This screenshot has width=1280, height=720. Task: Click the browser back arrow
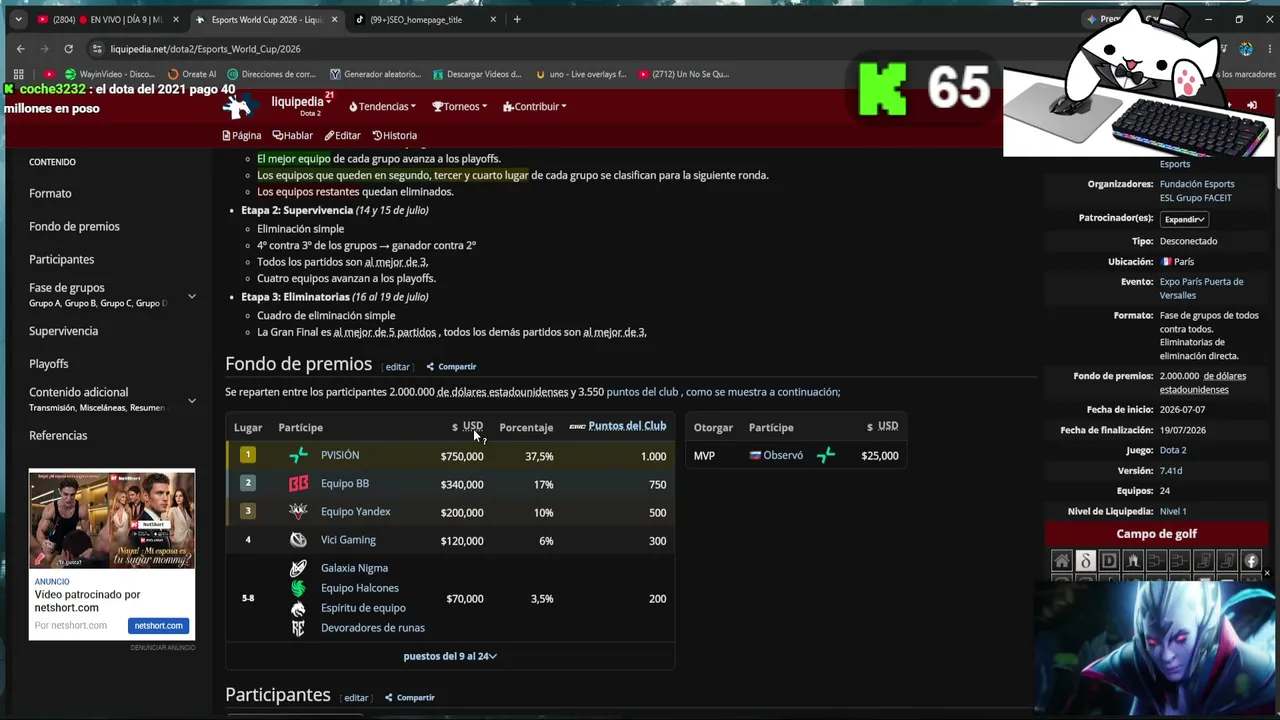click(21, 49)
